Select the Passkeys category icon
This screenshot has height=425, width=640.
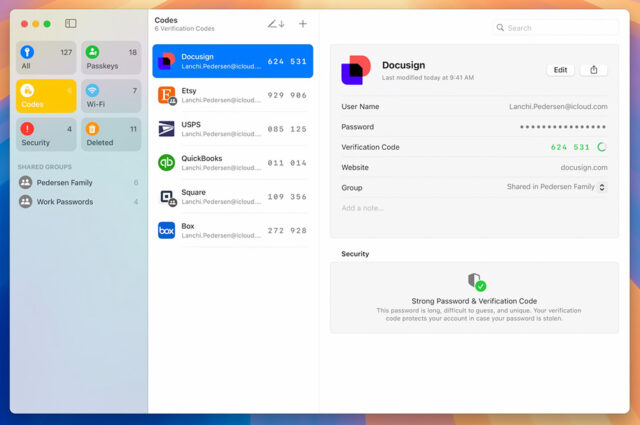tap(92, 52)
